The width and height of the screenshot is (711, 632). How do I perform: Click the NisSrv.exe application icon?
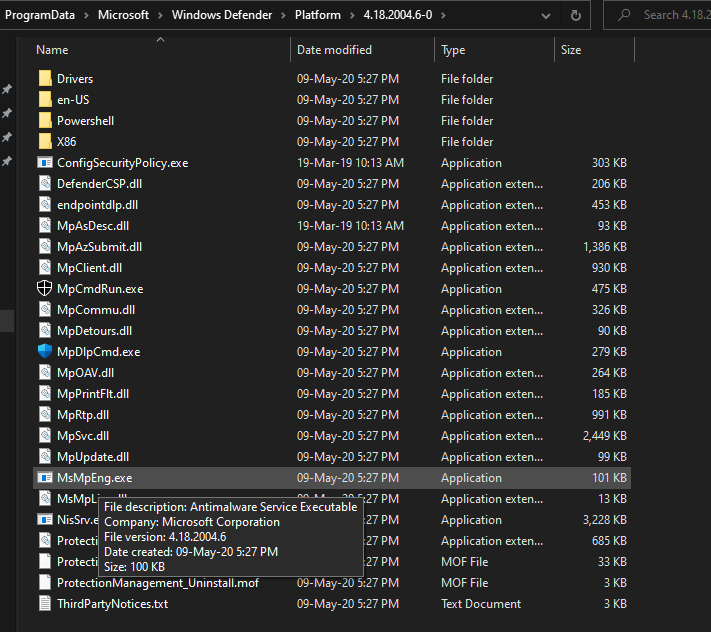[x=45, y=520]
